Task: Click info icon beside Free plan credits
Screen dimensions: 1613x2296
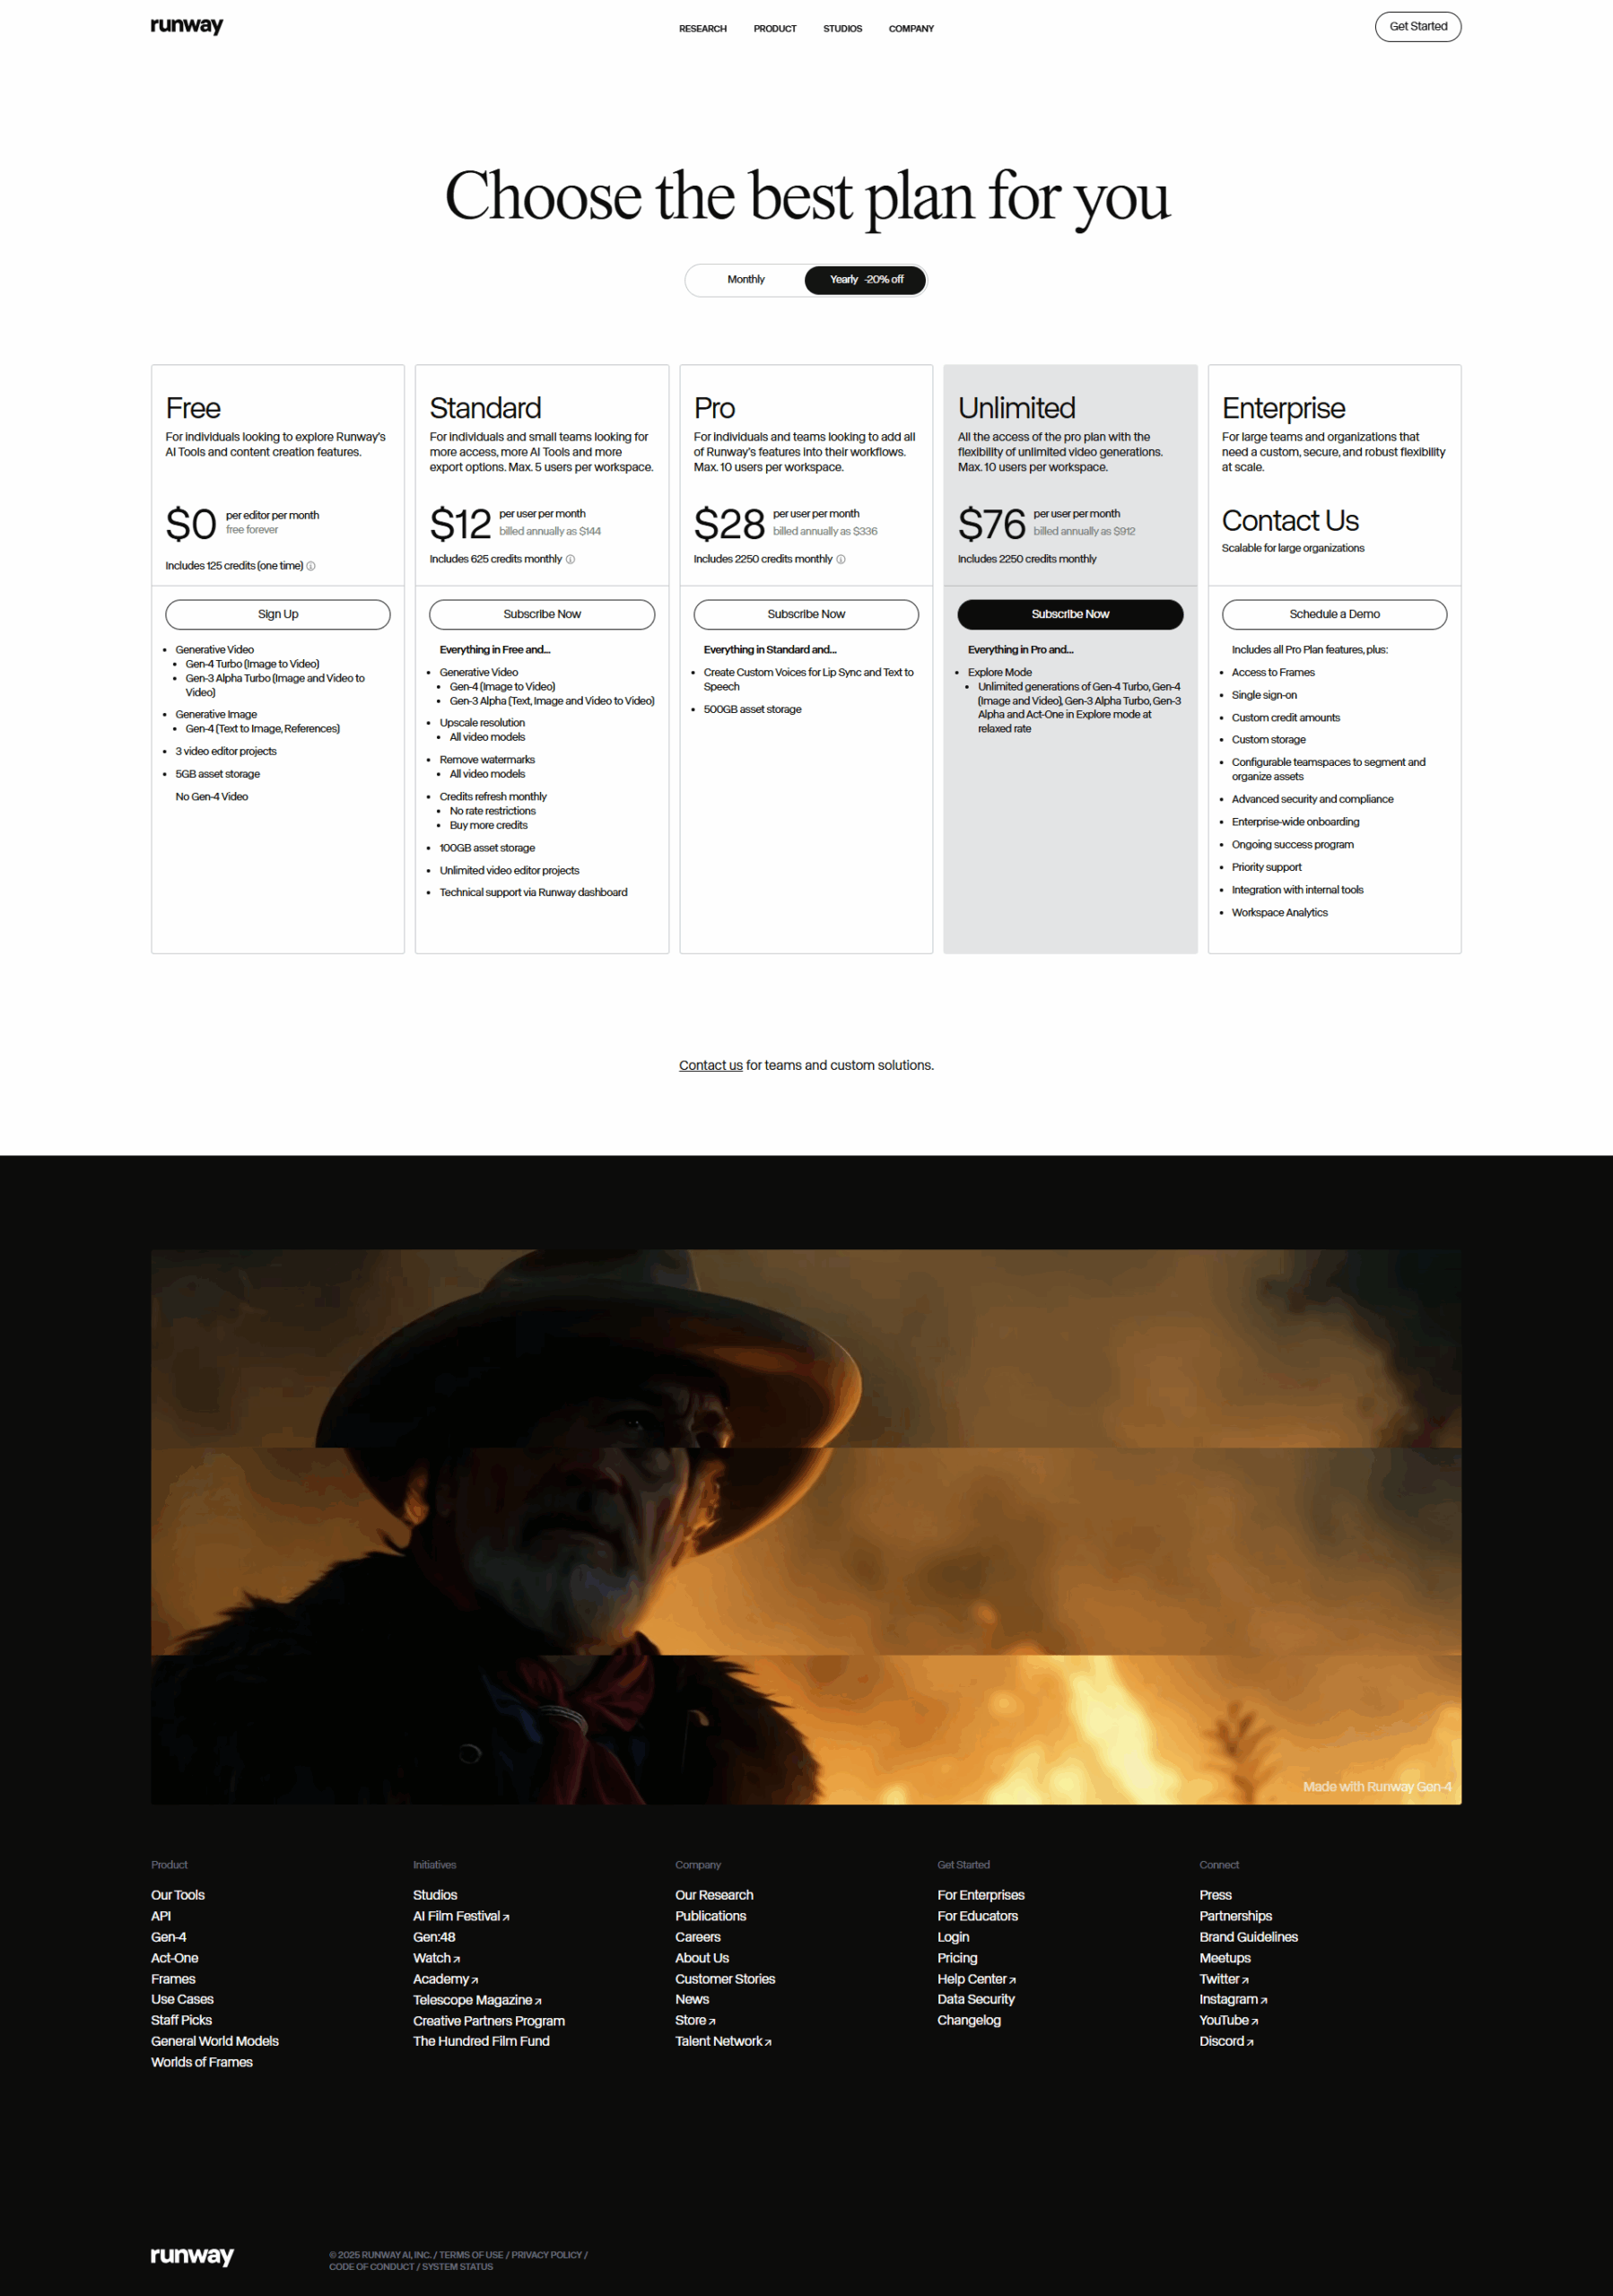Action: [311, 566]
